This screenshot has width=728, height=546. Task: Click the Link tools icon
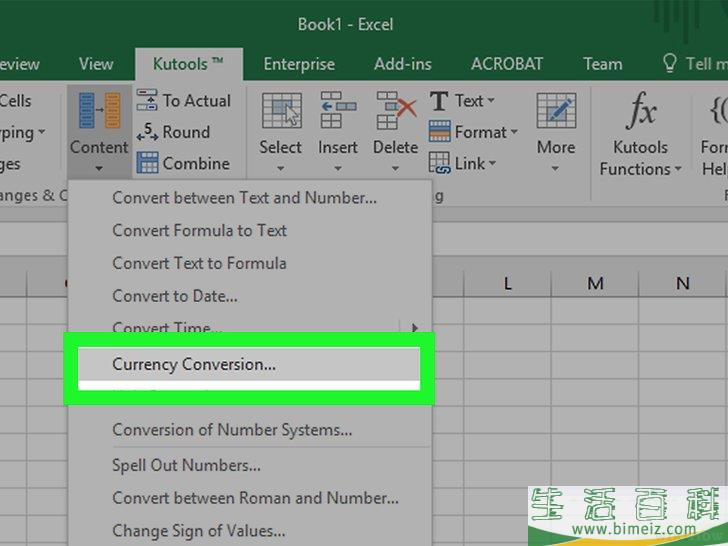[439, 163]
